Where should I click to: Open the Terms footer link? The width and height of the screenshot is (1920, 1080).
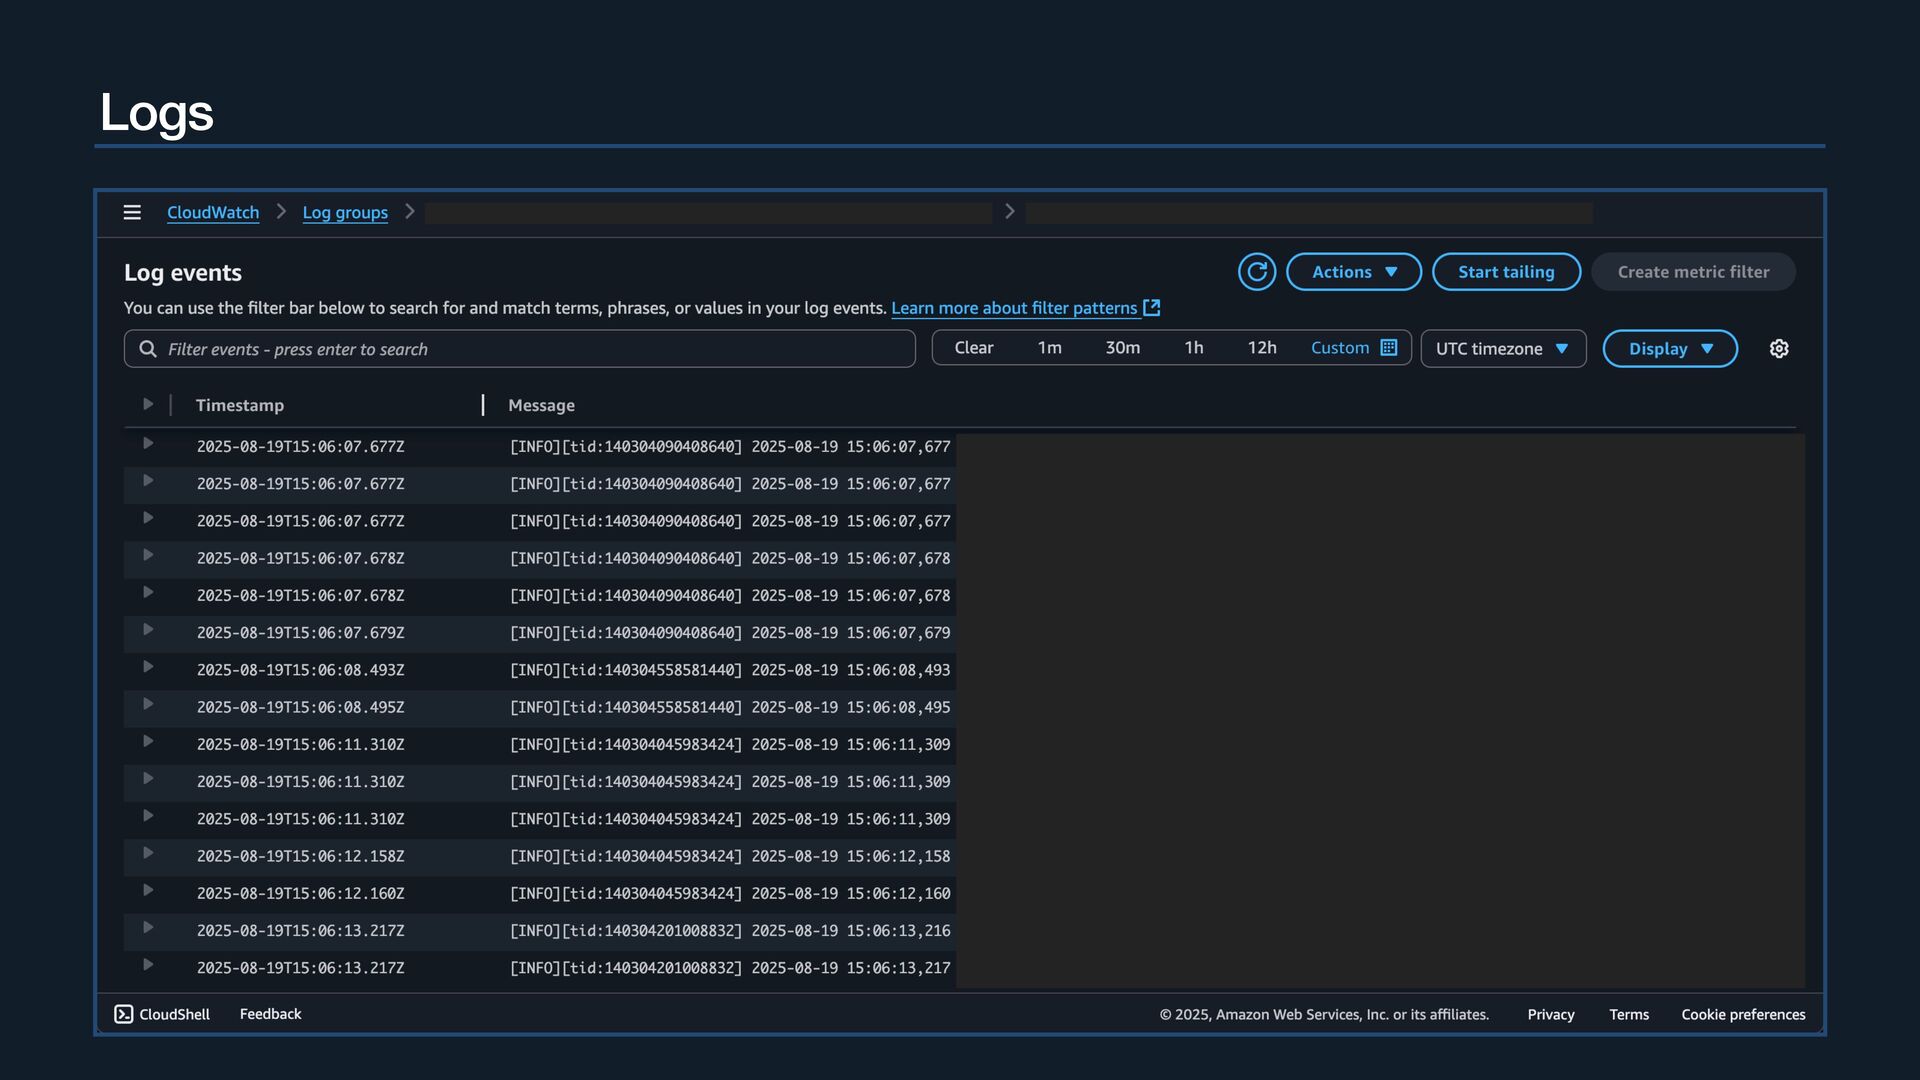pos(1629,1014)
